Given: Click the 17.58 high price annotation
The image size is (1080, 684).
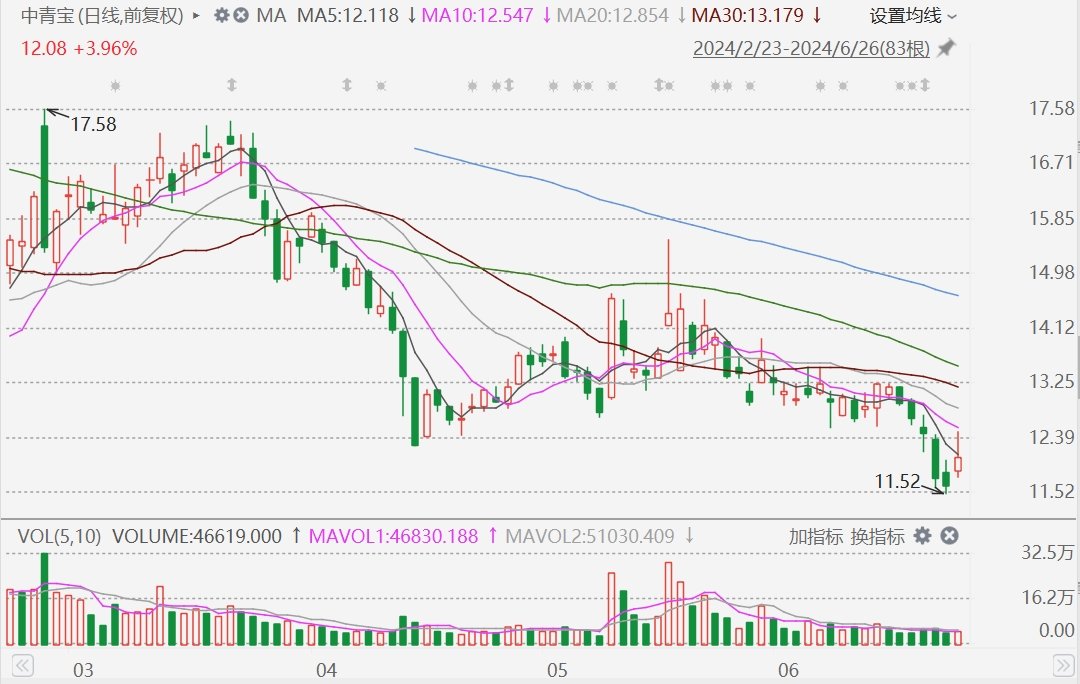Looking at the screenshot, I should pyautogui.click(x=94, y=125).
